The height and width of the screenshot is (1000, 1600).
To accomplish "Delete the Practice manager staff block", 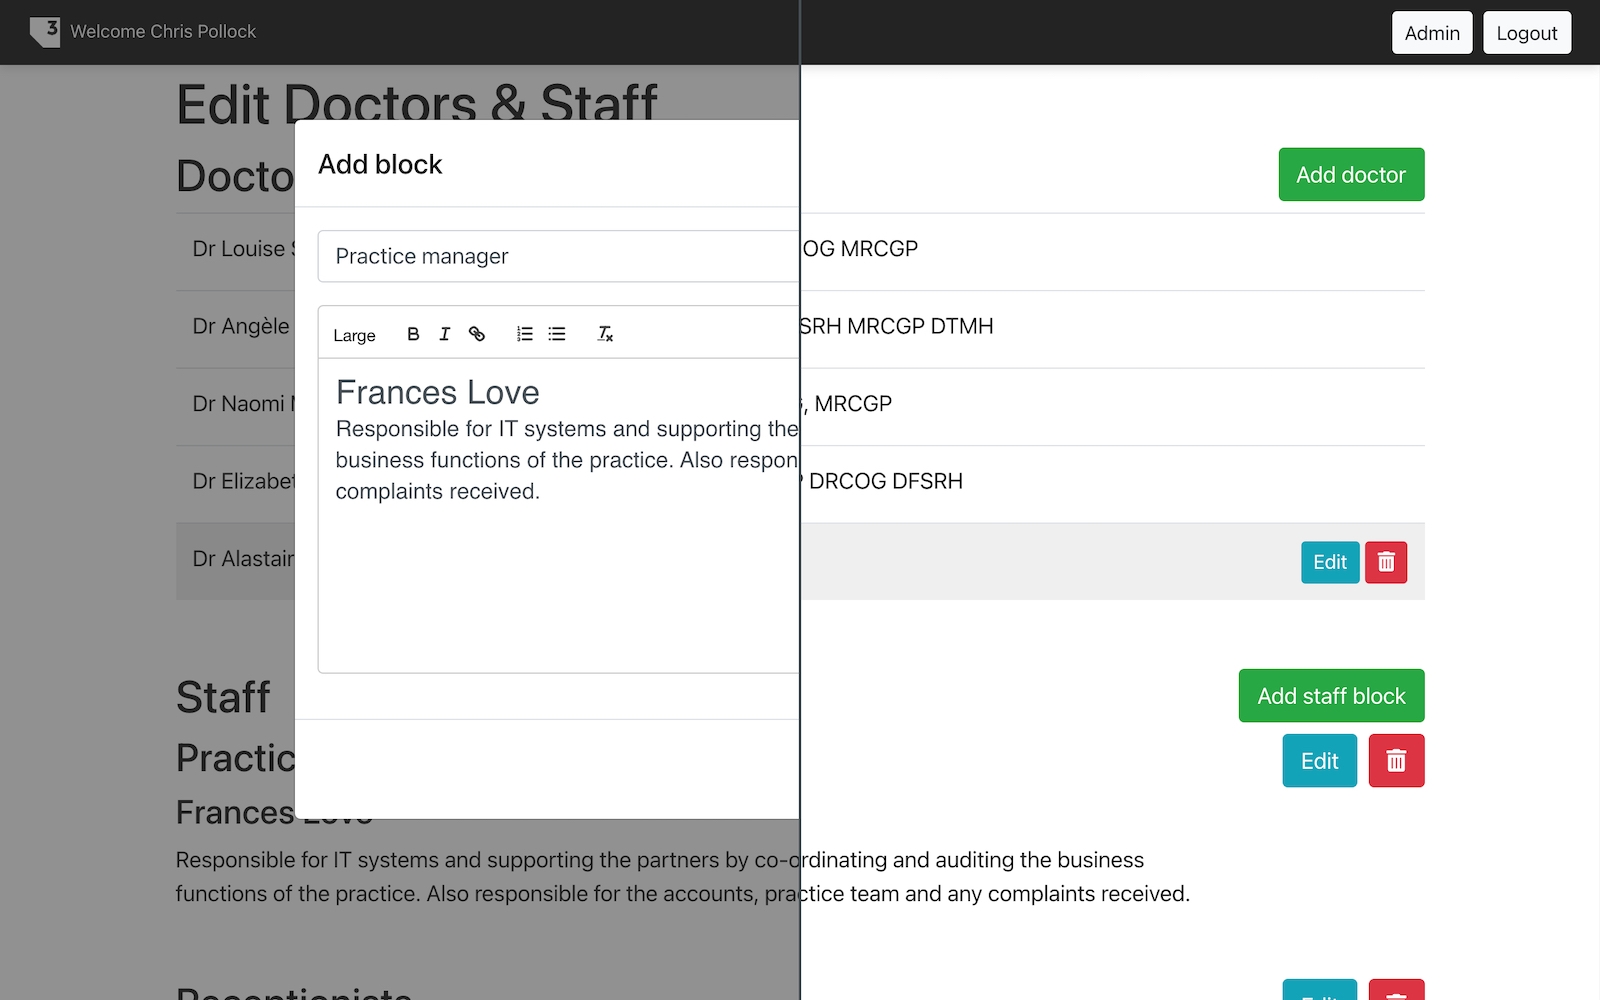I will click(1396, 761).
